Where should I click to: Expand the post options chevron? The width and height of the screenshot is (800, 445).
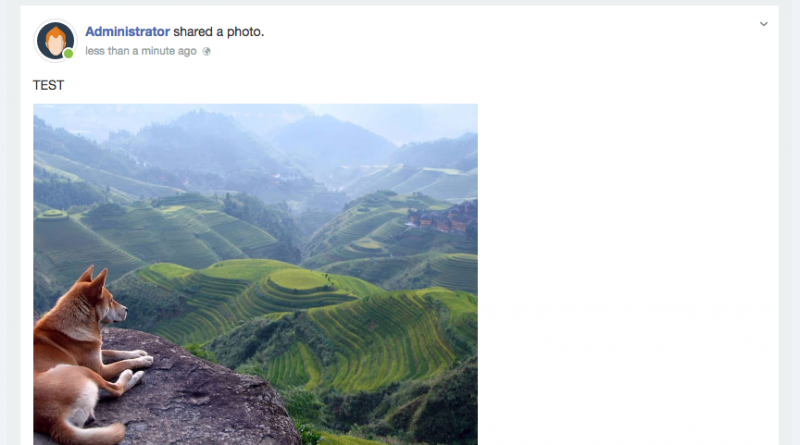click(763, 24)
